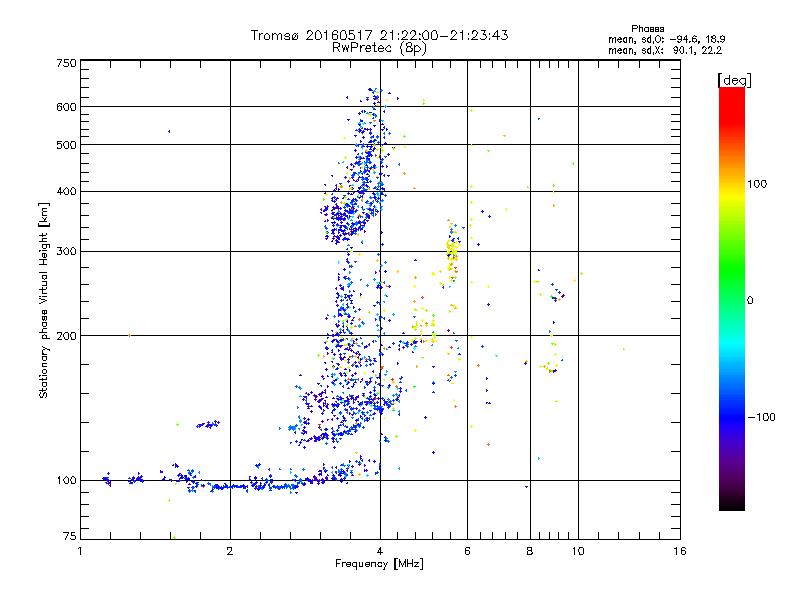Click the yellow echo cluster near 300 km
The image size is (800, 600).
click(452, 251)
